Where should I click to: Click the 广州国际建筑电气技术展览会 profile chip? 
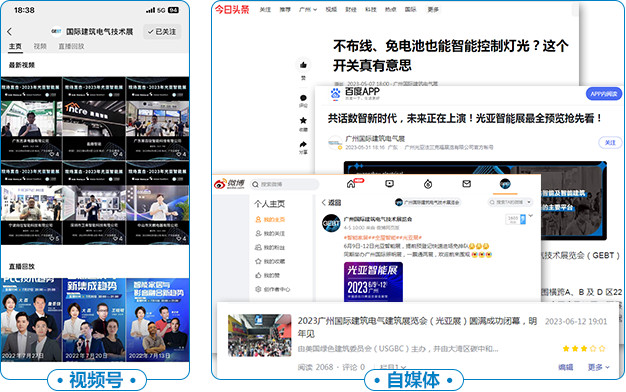click(x=427, y=202)
